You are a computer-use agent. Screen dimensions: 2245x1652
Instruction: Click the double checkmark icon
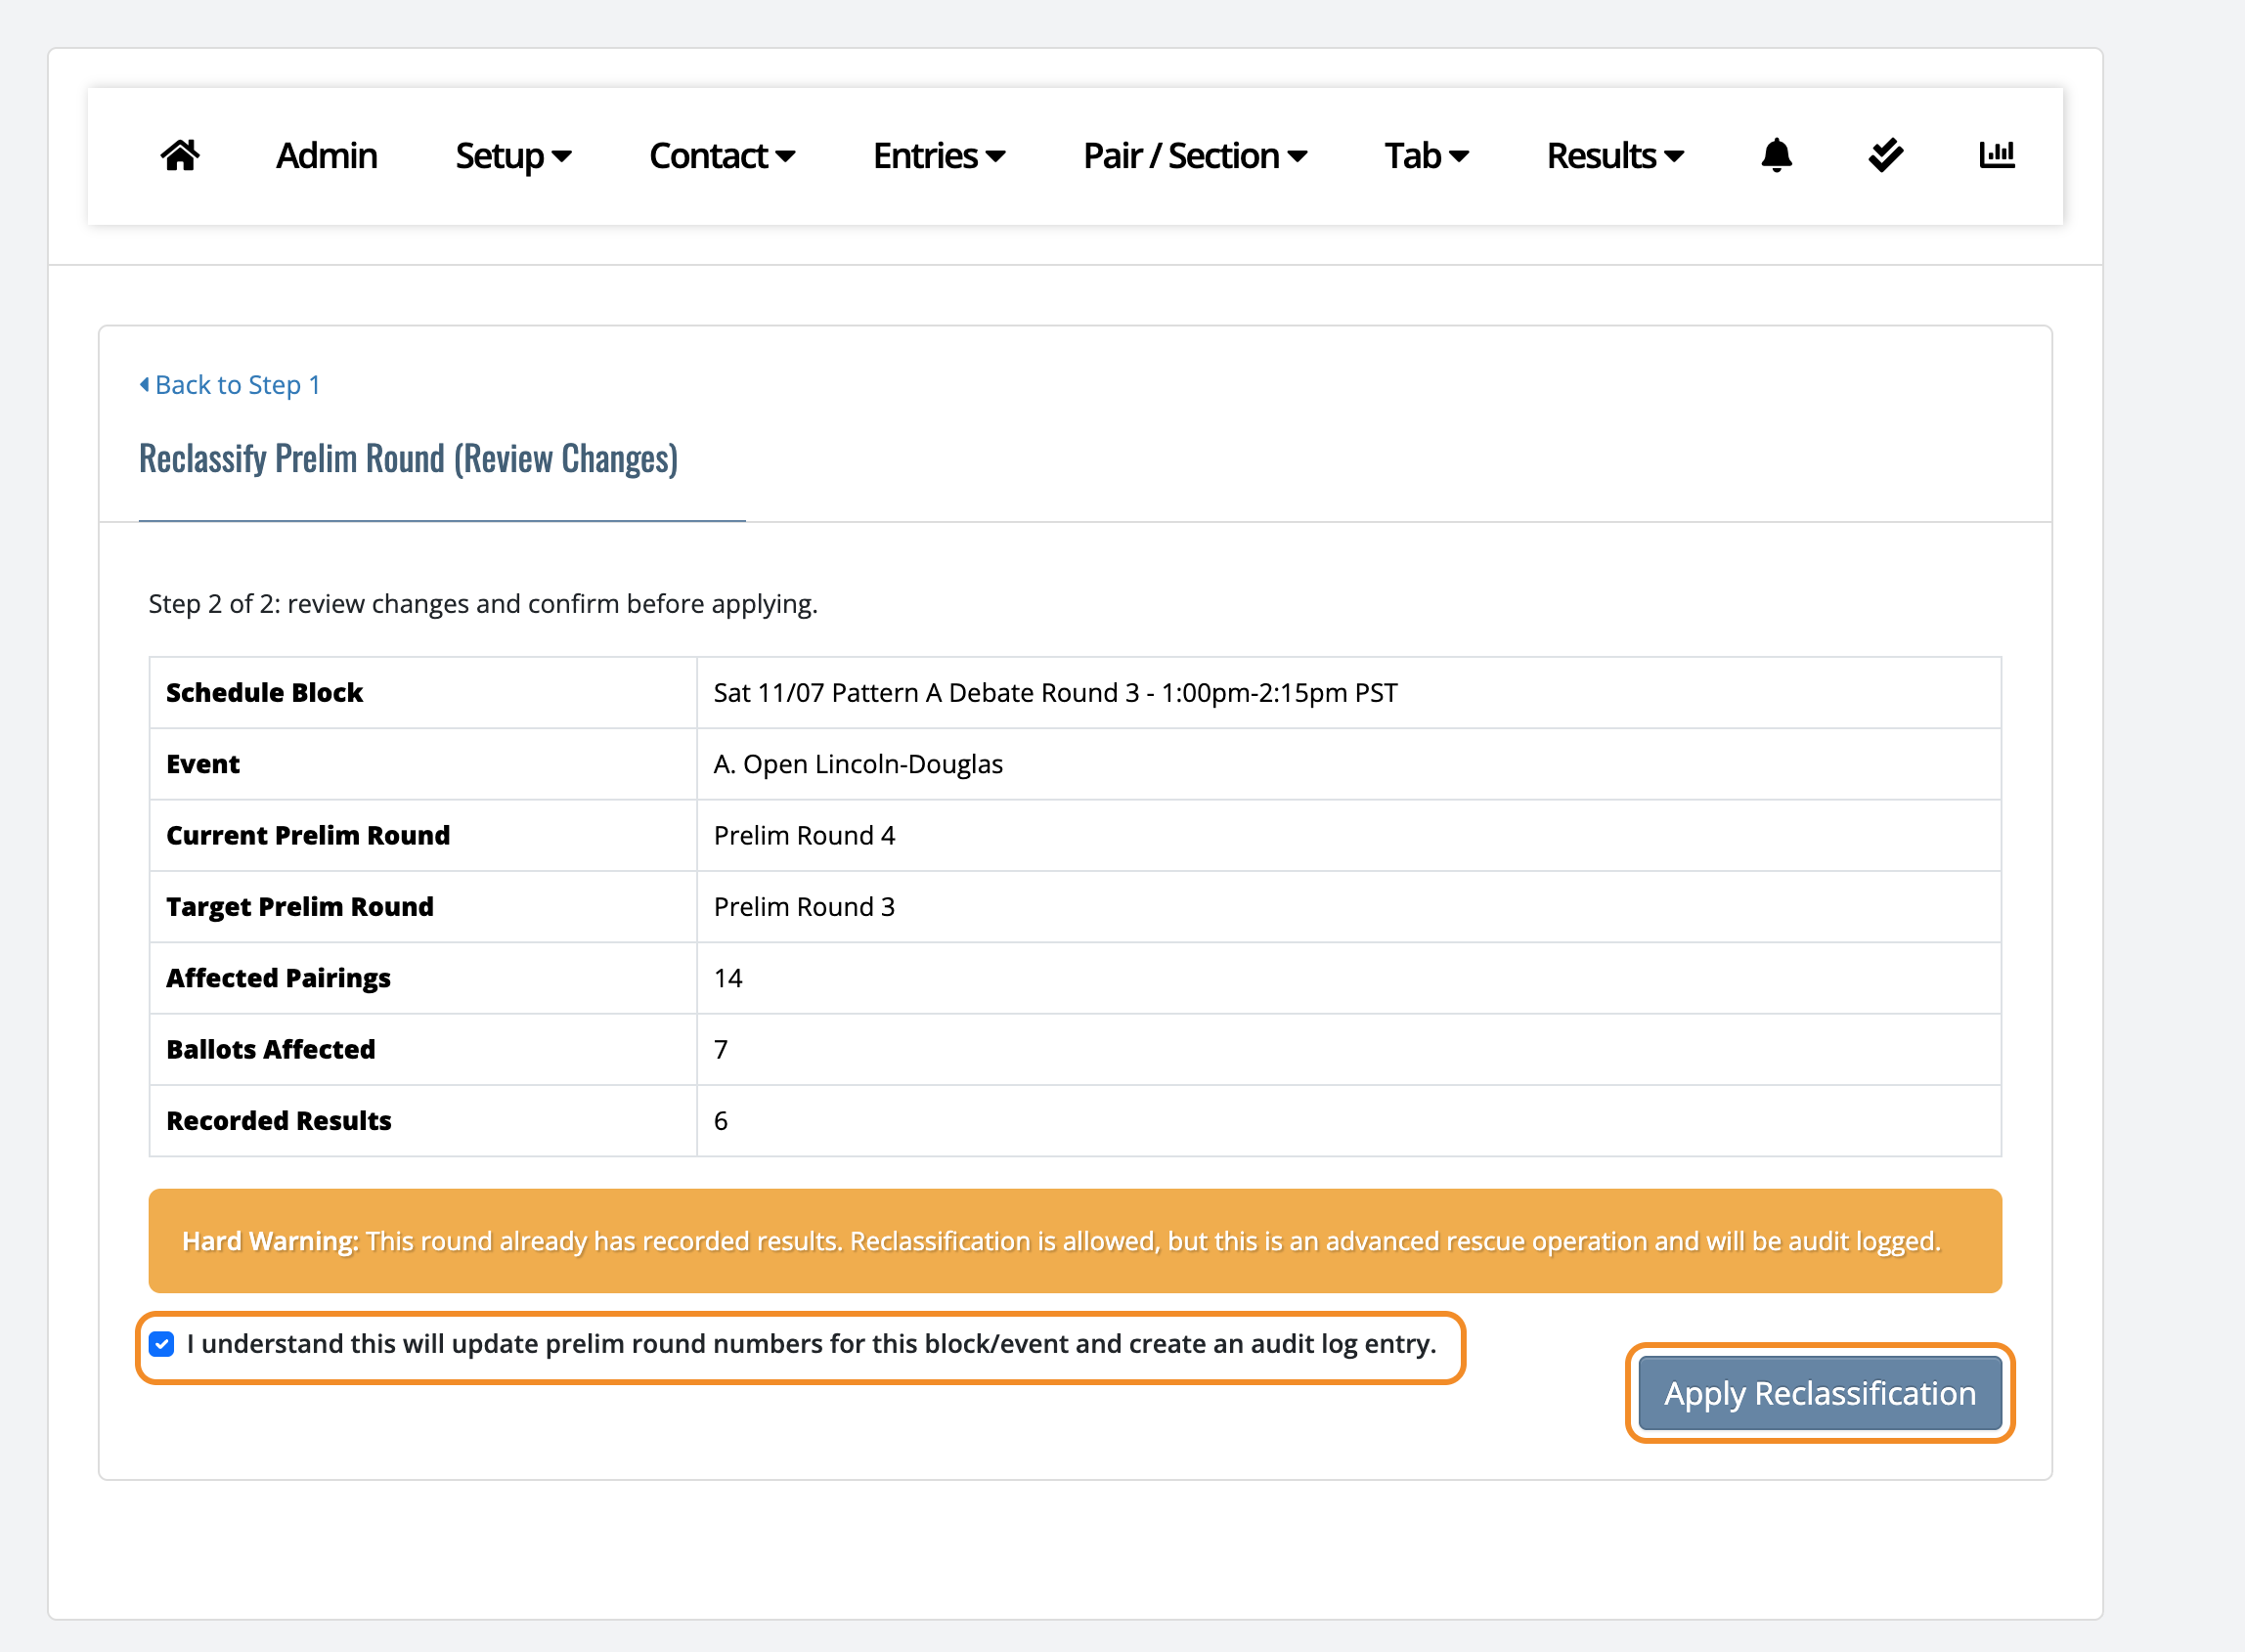pyautogui.click(x=1885, y=155)
